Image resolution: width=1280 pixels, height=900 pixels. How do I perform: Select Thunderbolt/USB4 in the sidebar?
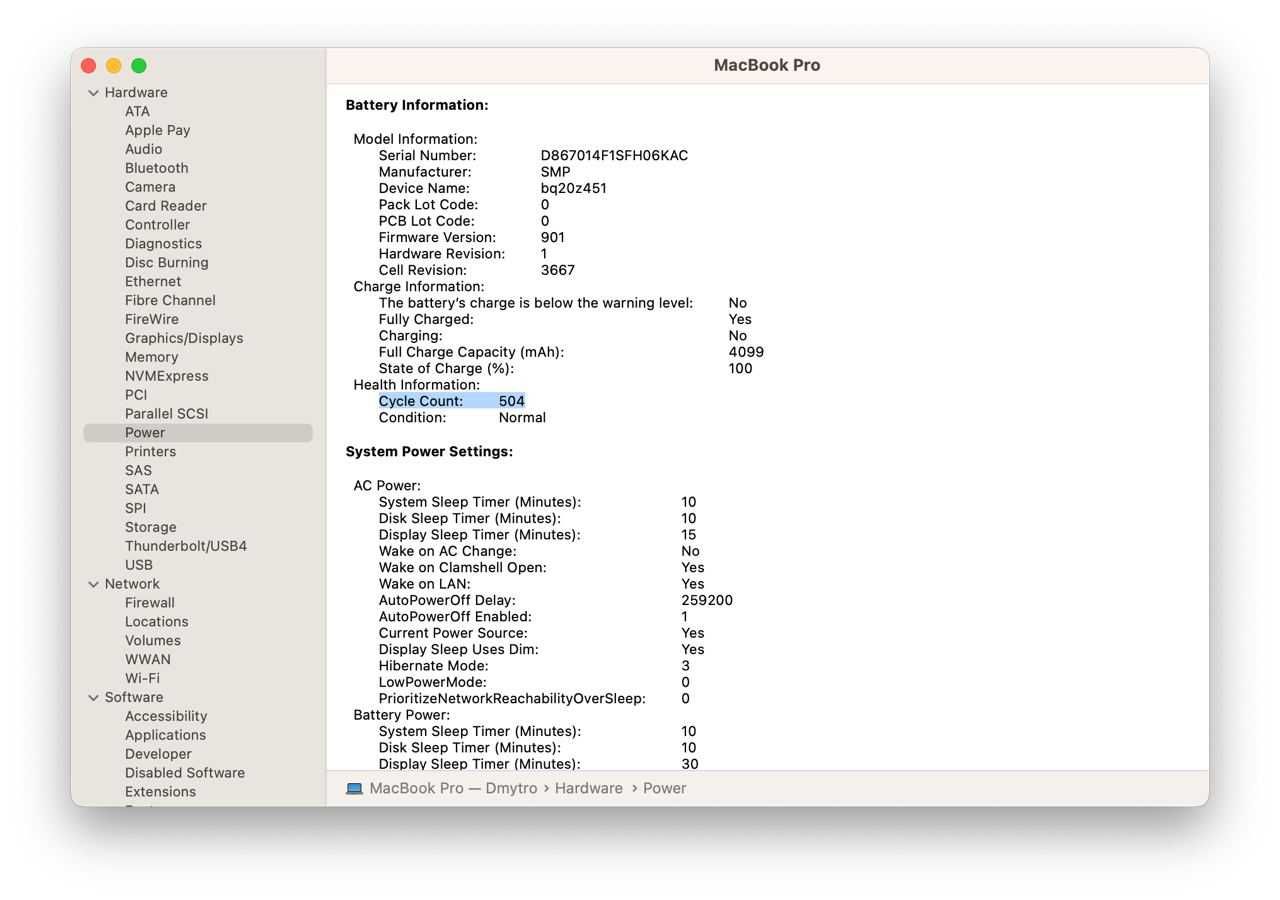point(185,546)
